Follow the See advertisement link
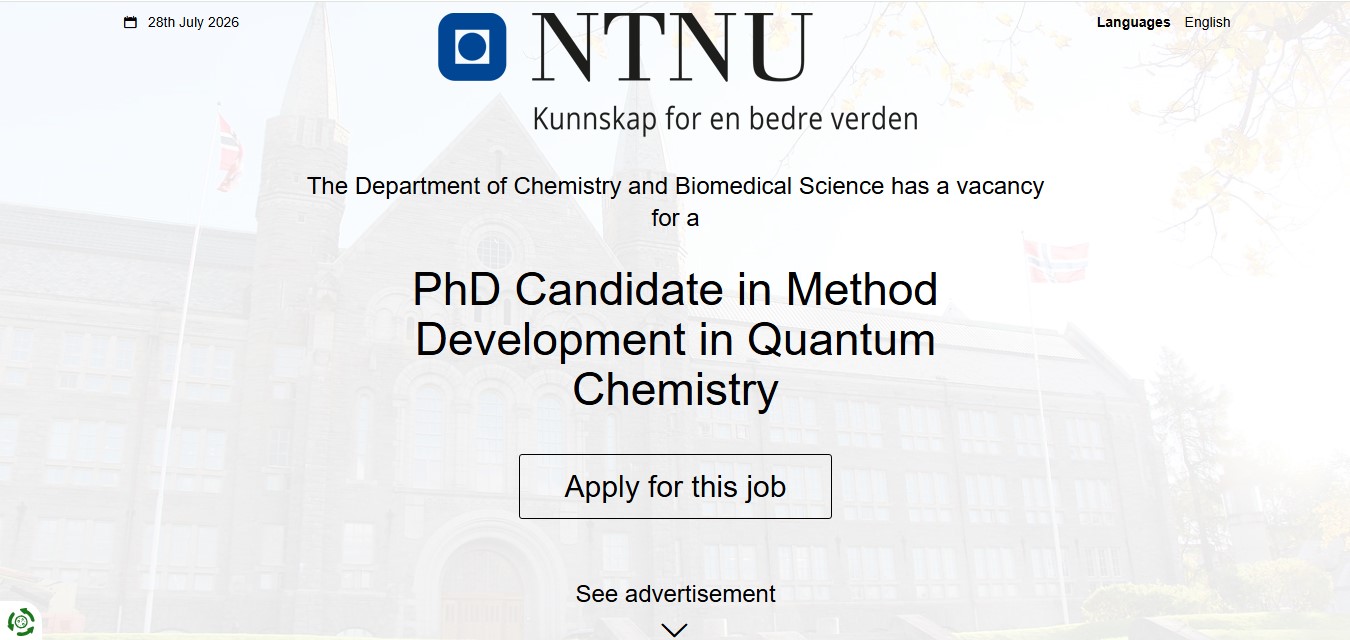 click(675, 594)
